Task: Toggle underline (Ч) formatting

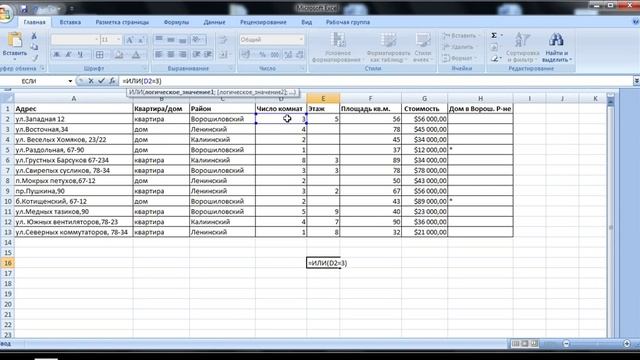Action: click(80, 54)
